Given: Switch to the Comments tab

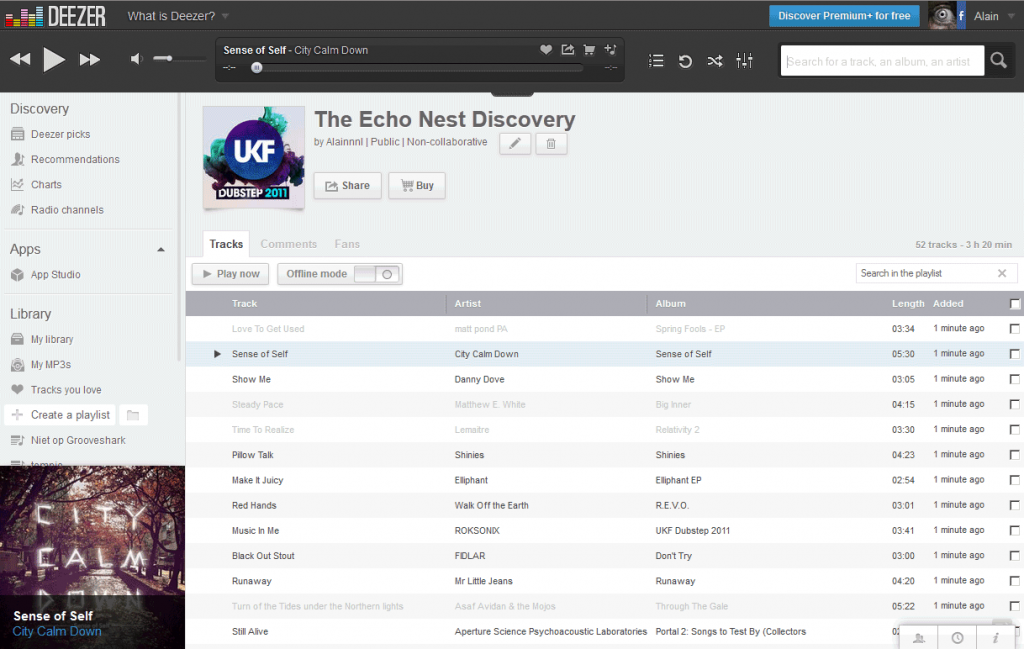Looking at the screenshot, I should (x=288, y=243).
